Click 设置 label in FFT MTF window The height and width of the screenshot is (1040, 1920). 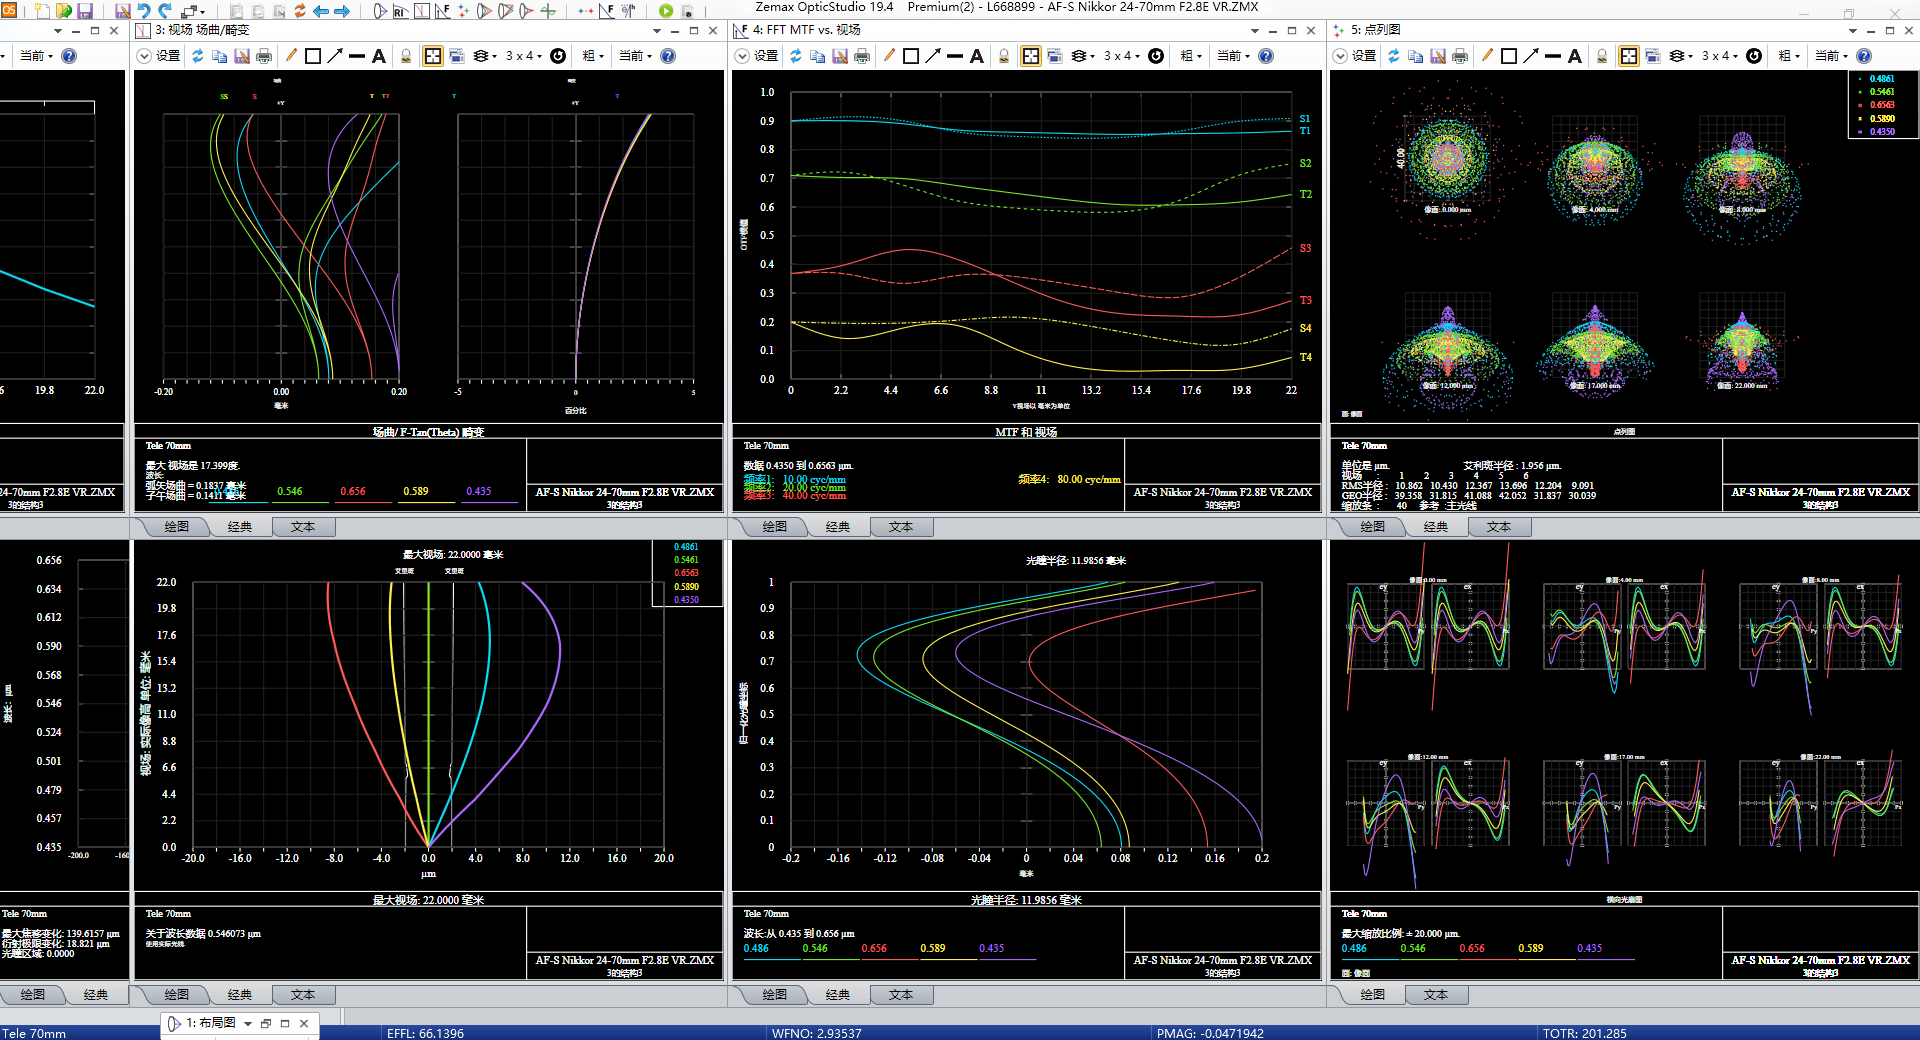coord(766,56)
